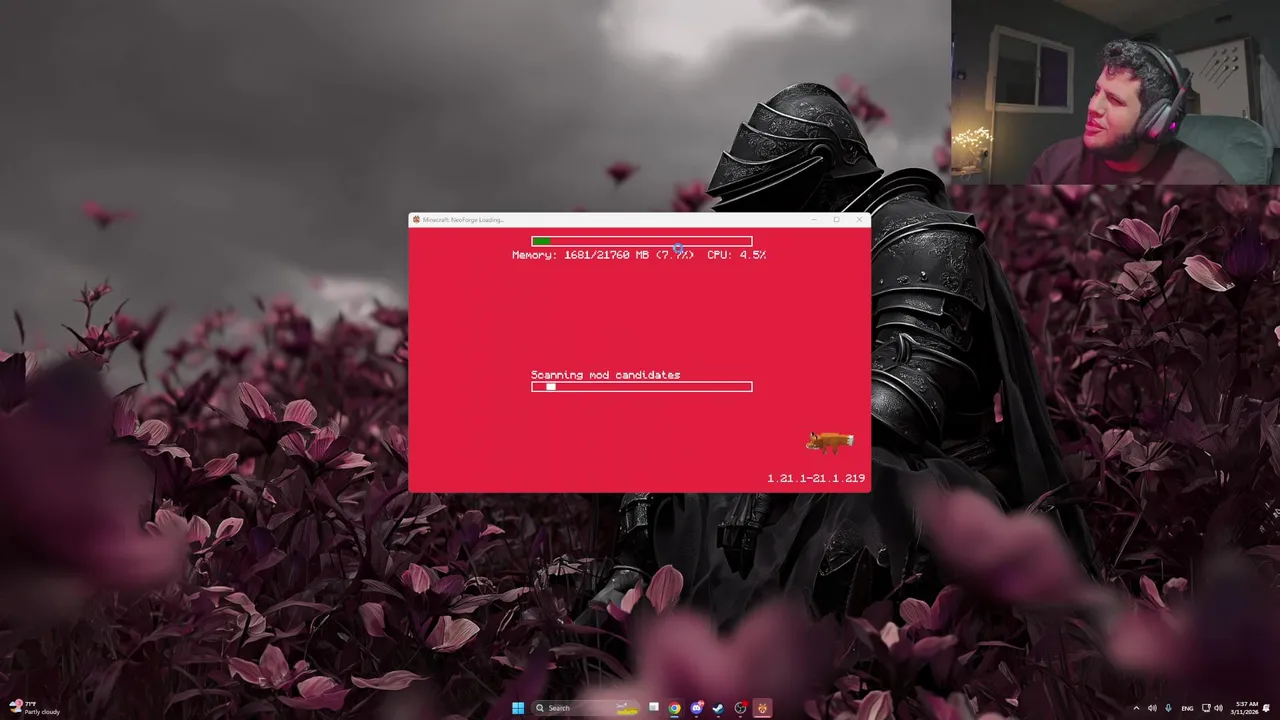Click the search highlight image in Search box
Image resolution: width=1280 pixels, height=720 pixels.
pyautogui.click(x=626, y=708)
